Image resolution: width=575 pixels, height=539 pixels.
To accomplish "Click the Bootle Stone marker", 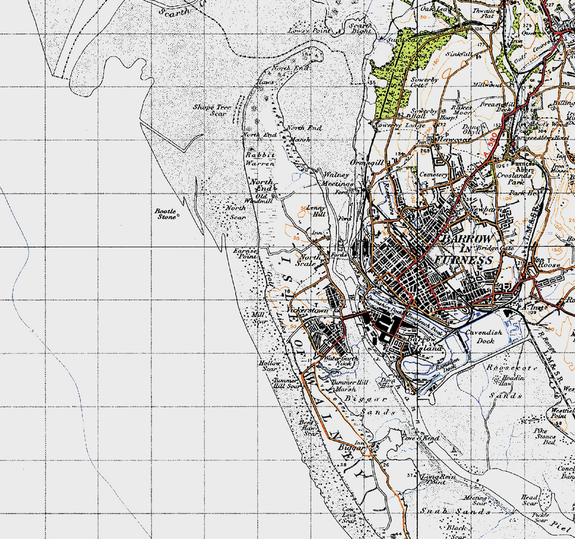I will point(166,214).
